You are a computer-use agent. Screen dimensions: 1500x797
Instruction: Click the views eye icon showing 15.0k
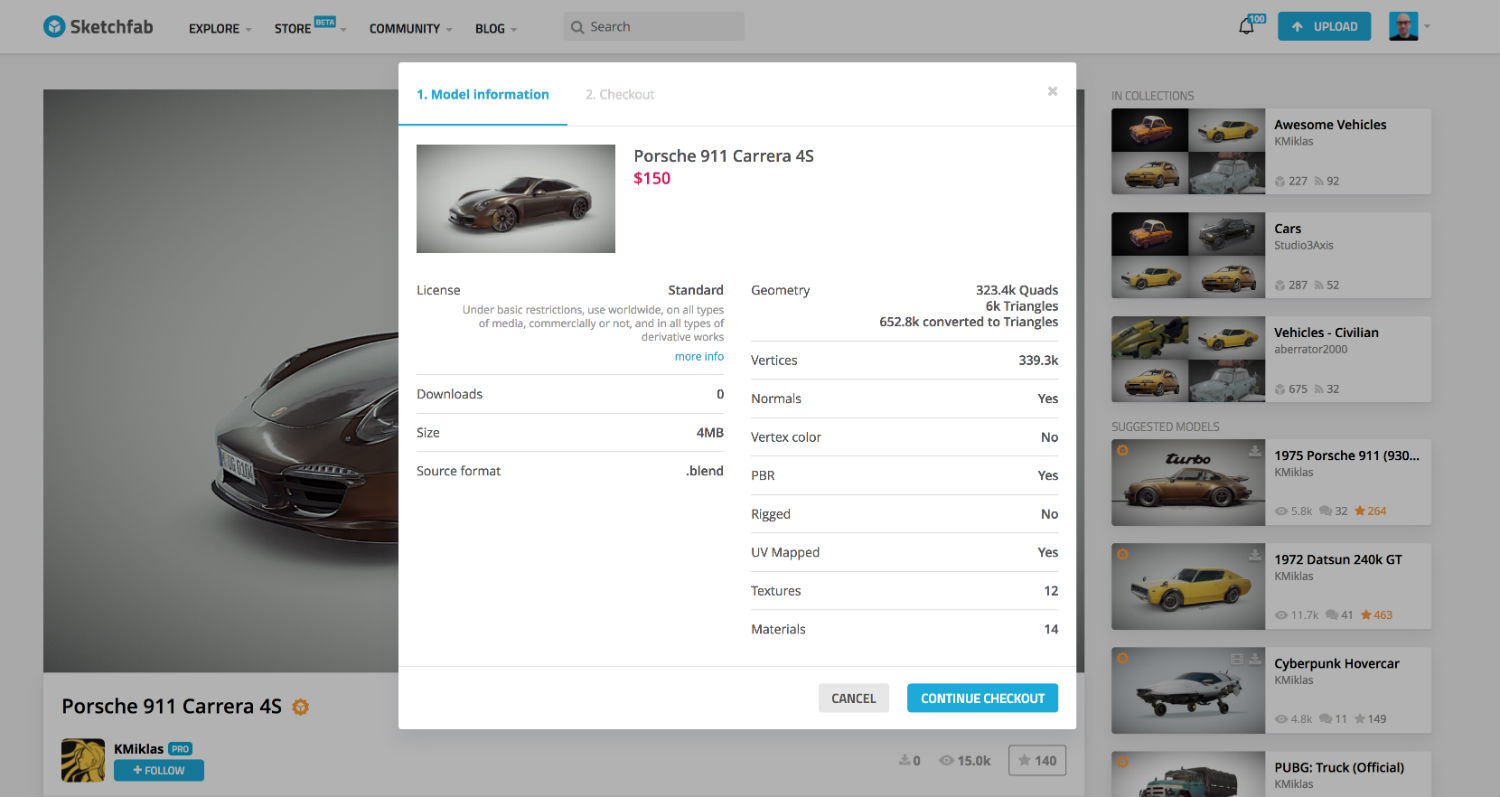pos(943,760)
